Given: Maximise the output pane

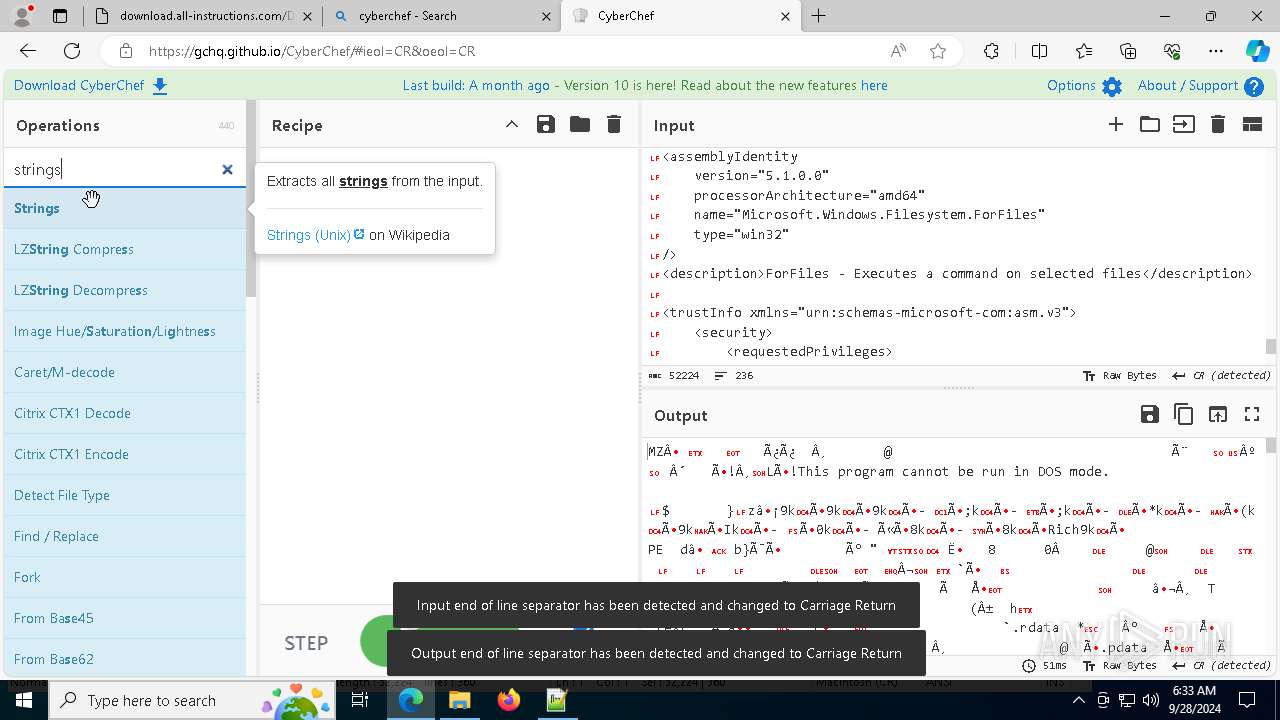Looking at the screenshot, I should (1252, 414).
